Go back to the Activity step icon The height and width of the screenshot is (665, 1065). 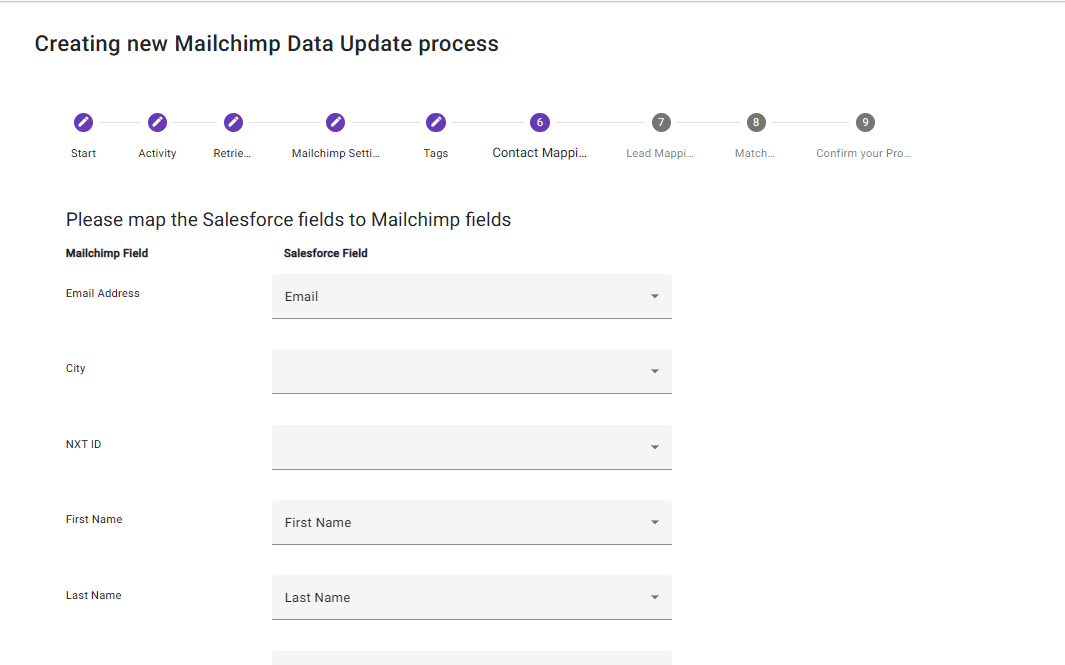(x=157, y=122)
